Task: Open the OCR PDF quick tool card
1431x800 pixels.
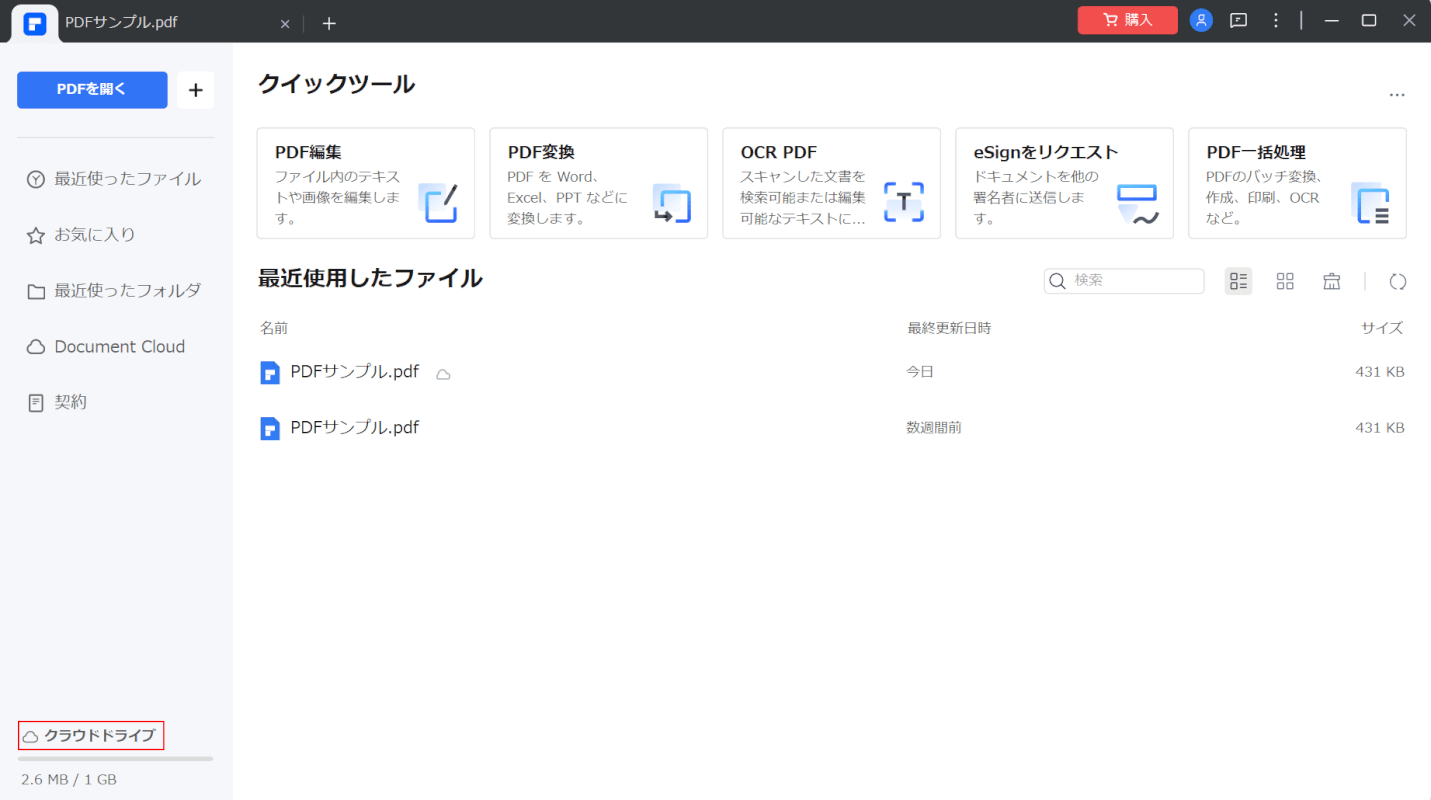Action: click(x=832, y=183)
